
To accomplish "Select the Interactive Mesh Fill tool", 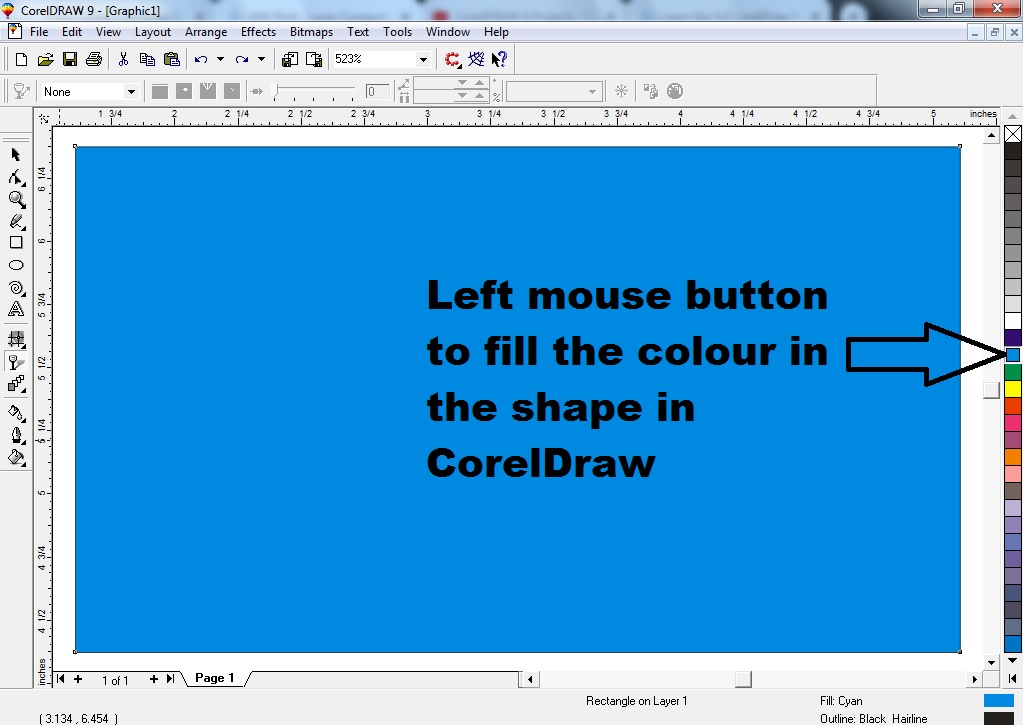I will click(16, 339).
